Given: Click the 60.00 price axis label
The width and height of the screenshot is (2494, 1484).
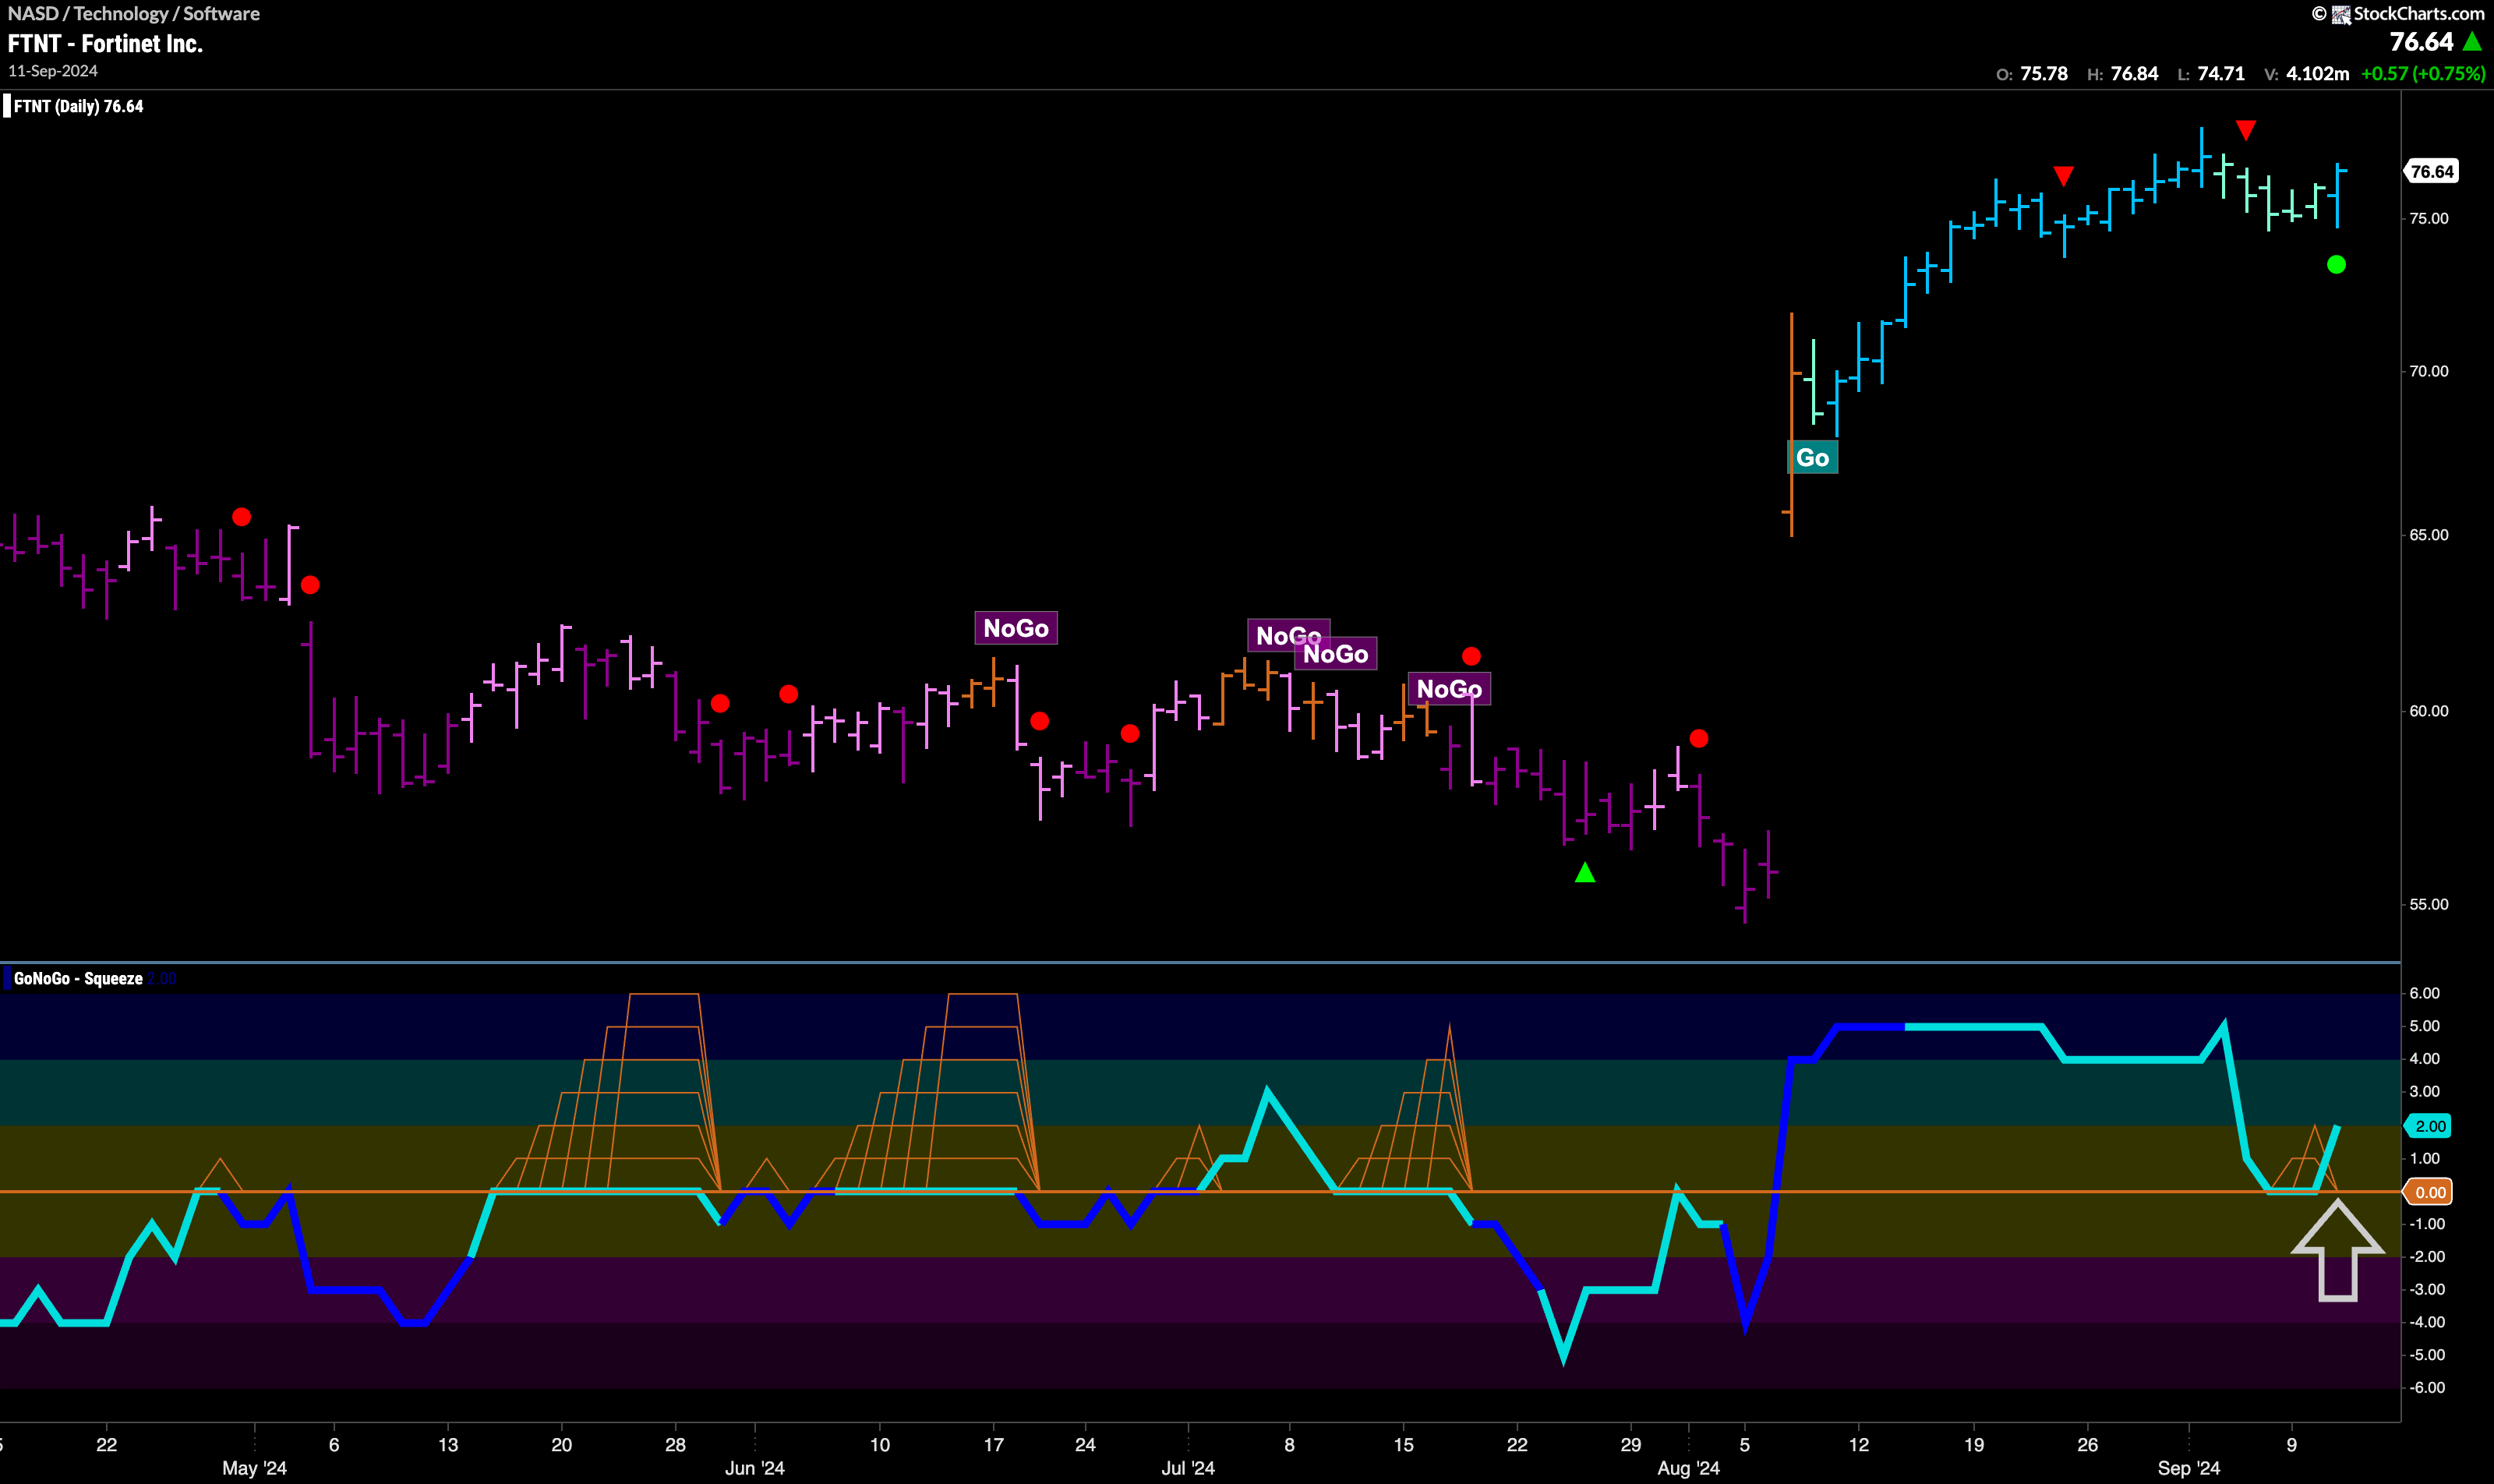Looking at the screenshot, I should (x=2429, y=711).
